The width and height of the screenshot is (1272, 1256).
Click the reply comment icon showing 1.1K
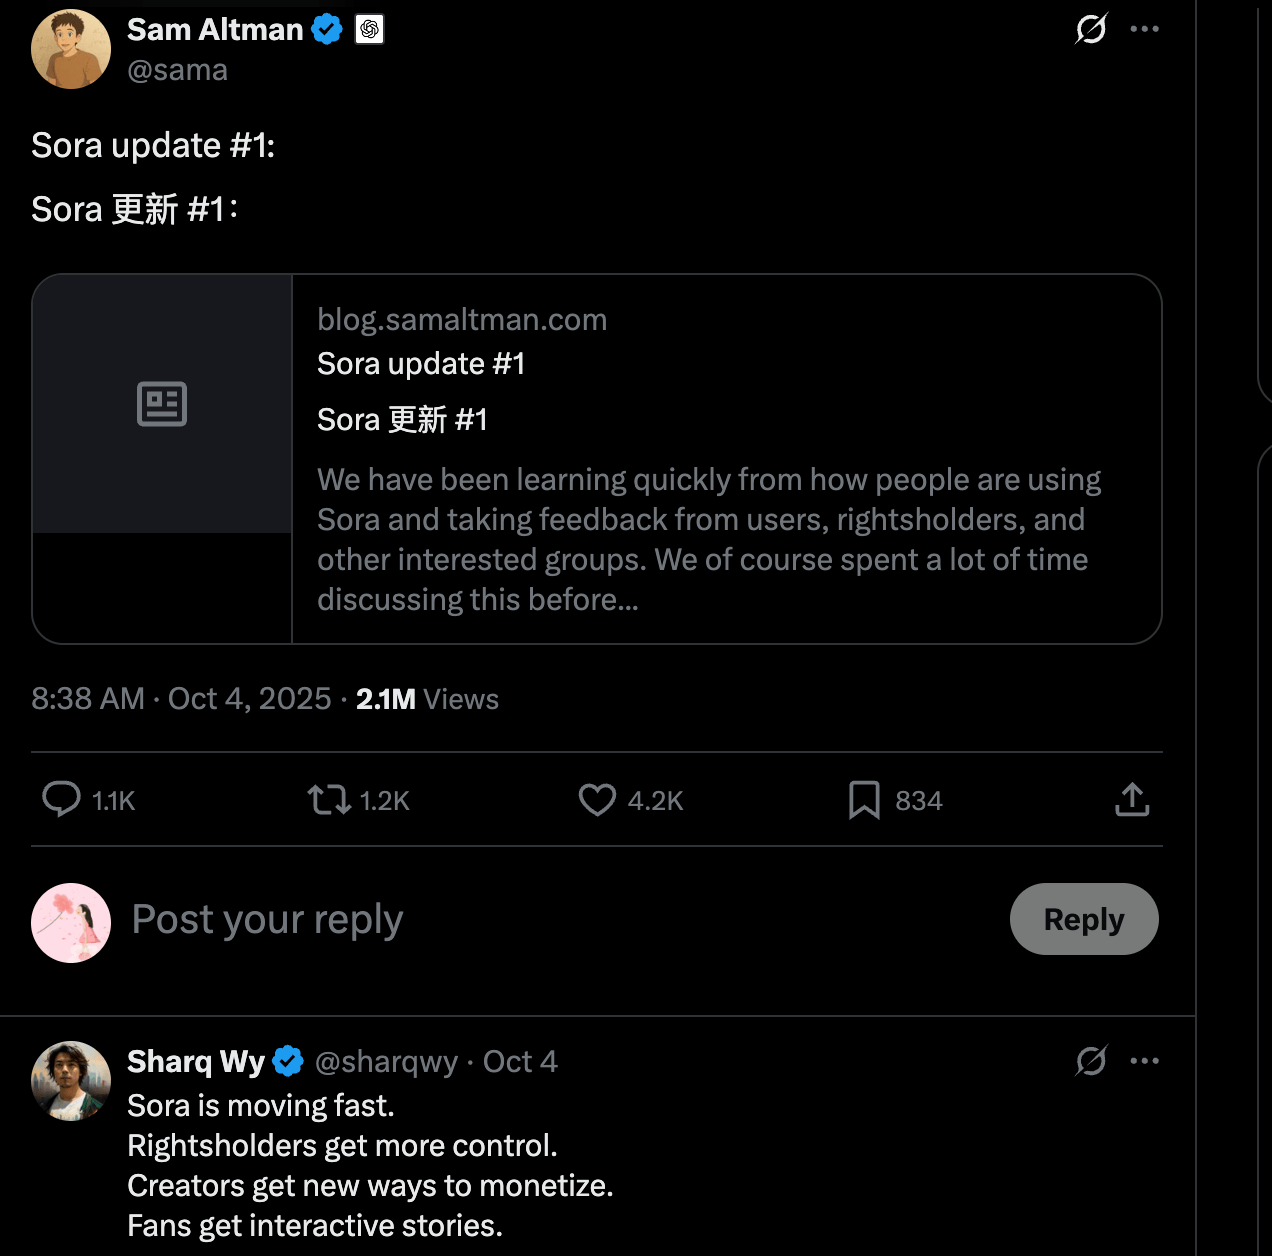point(62,800)
